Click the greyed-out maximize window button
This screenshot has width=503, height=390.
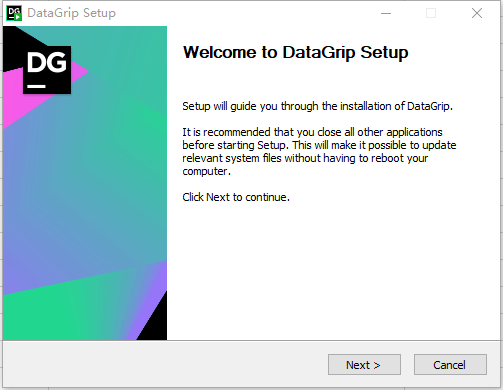(x=431, y=13)
